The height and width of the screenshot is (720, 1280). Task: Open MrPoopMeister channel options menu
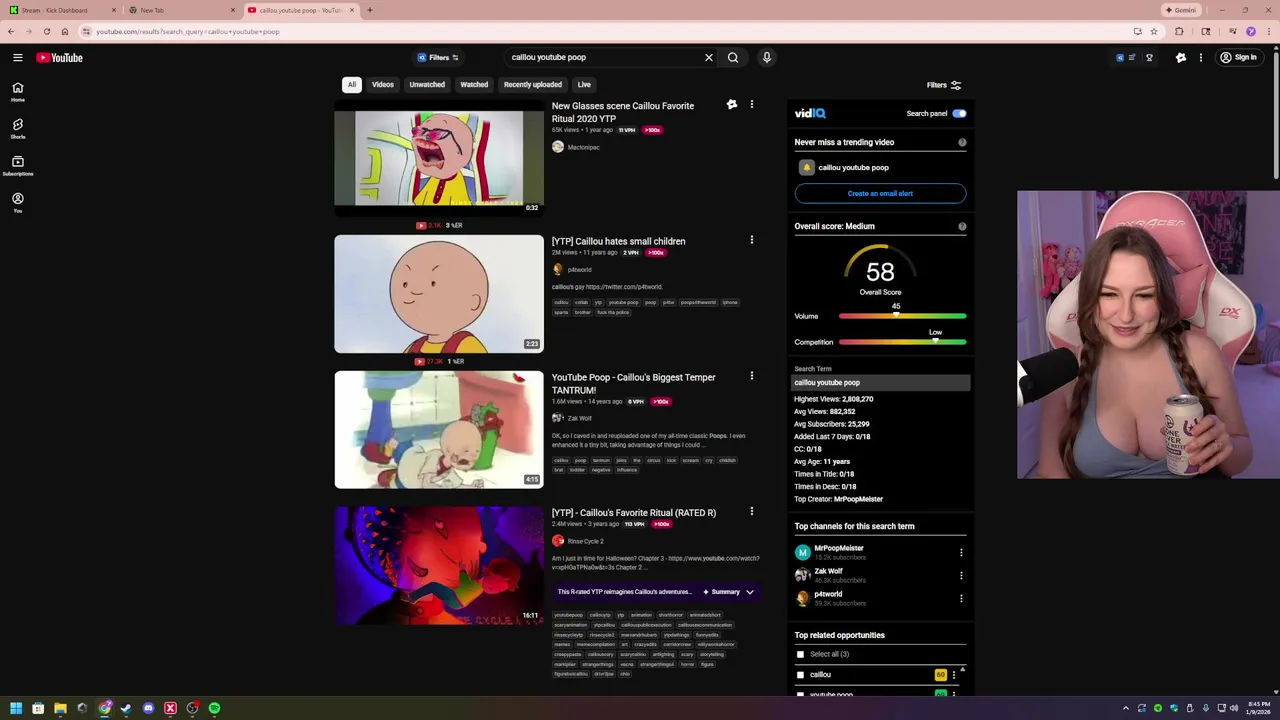(x=961, y=552)
